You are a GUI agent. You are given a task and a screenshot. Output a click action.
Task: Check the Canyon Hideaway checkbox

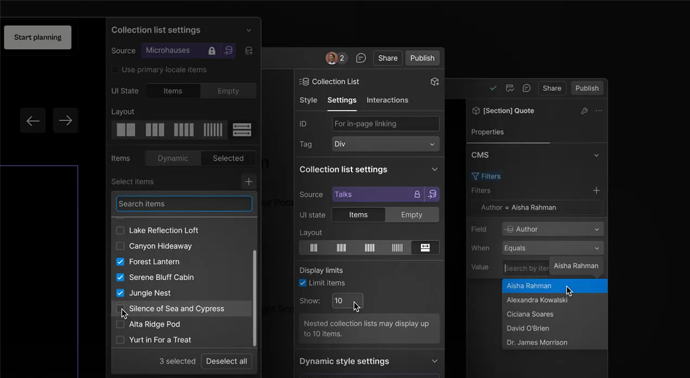(120, 246)
